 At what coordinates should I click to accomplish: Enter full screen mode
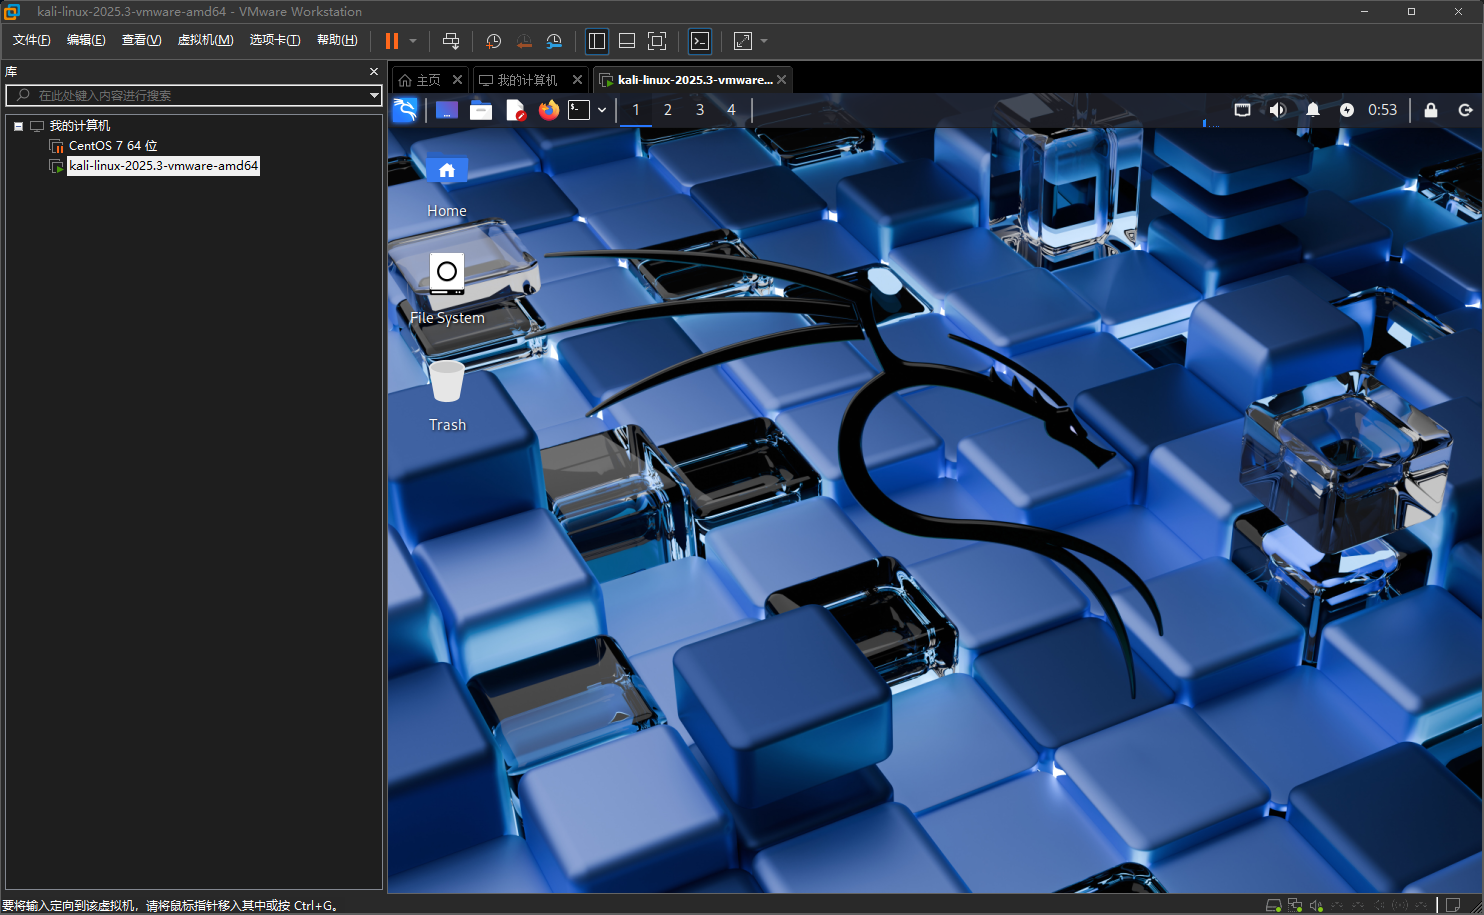point(657,41)
